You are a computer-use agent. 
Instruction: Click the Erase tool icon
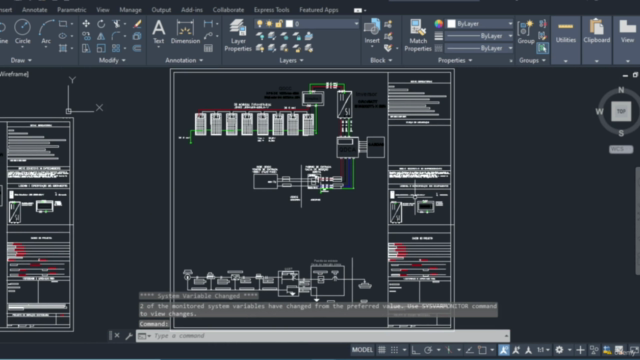point(137,24)
